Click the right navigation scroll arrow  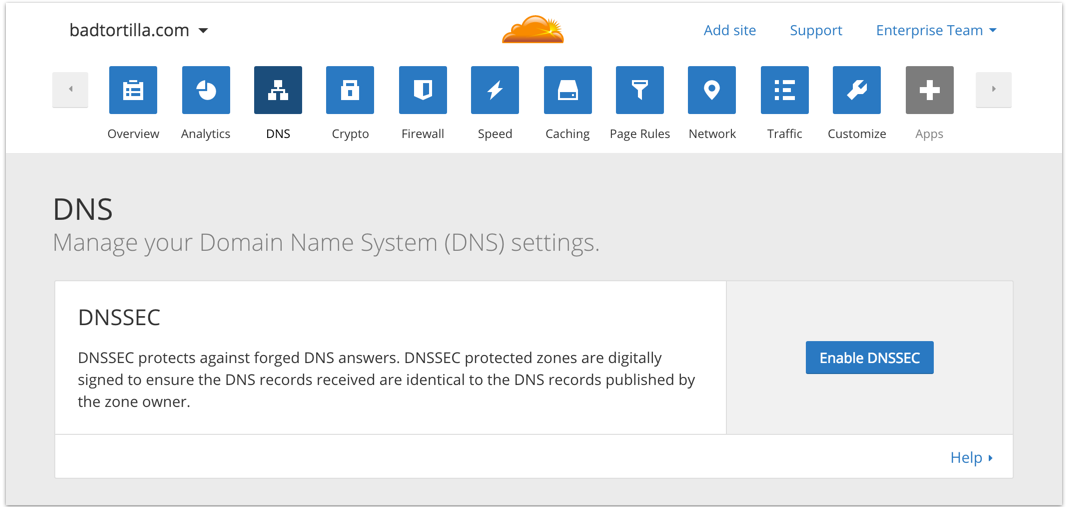pos(994,89)
